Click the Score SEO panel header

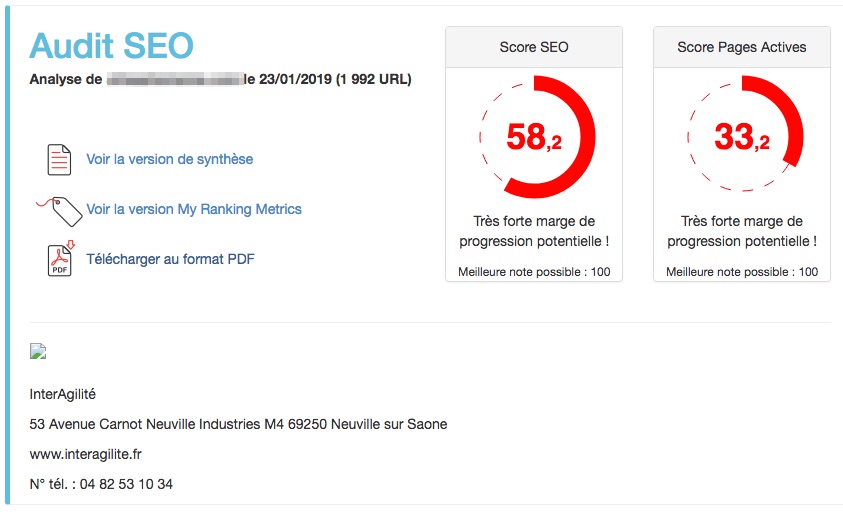pos(534,47)
